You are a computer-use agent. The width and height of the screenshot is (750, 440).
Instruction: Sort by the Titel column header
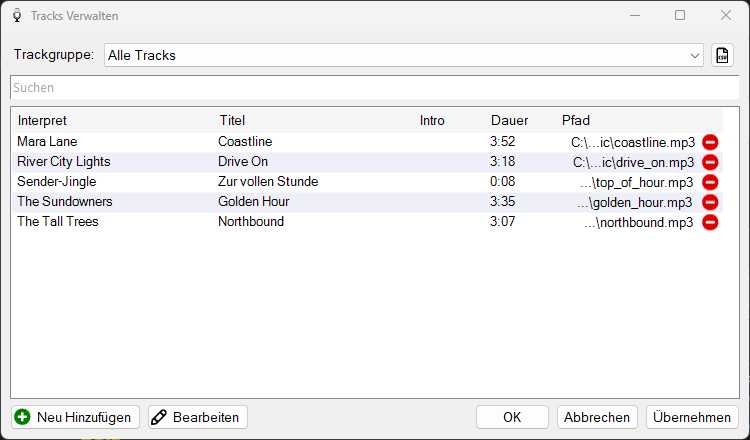(x=232, y=121)
